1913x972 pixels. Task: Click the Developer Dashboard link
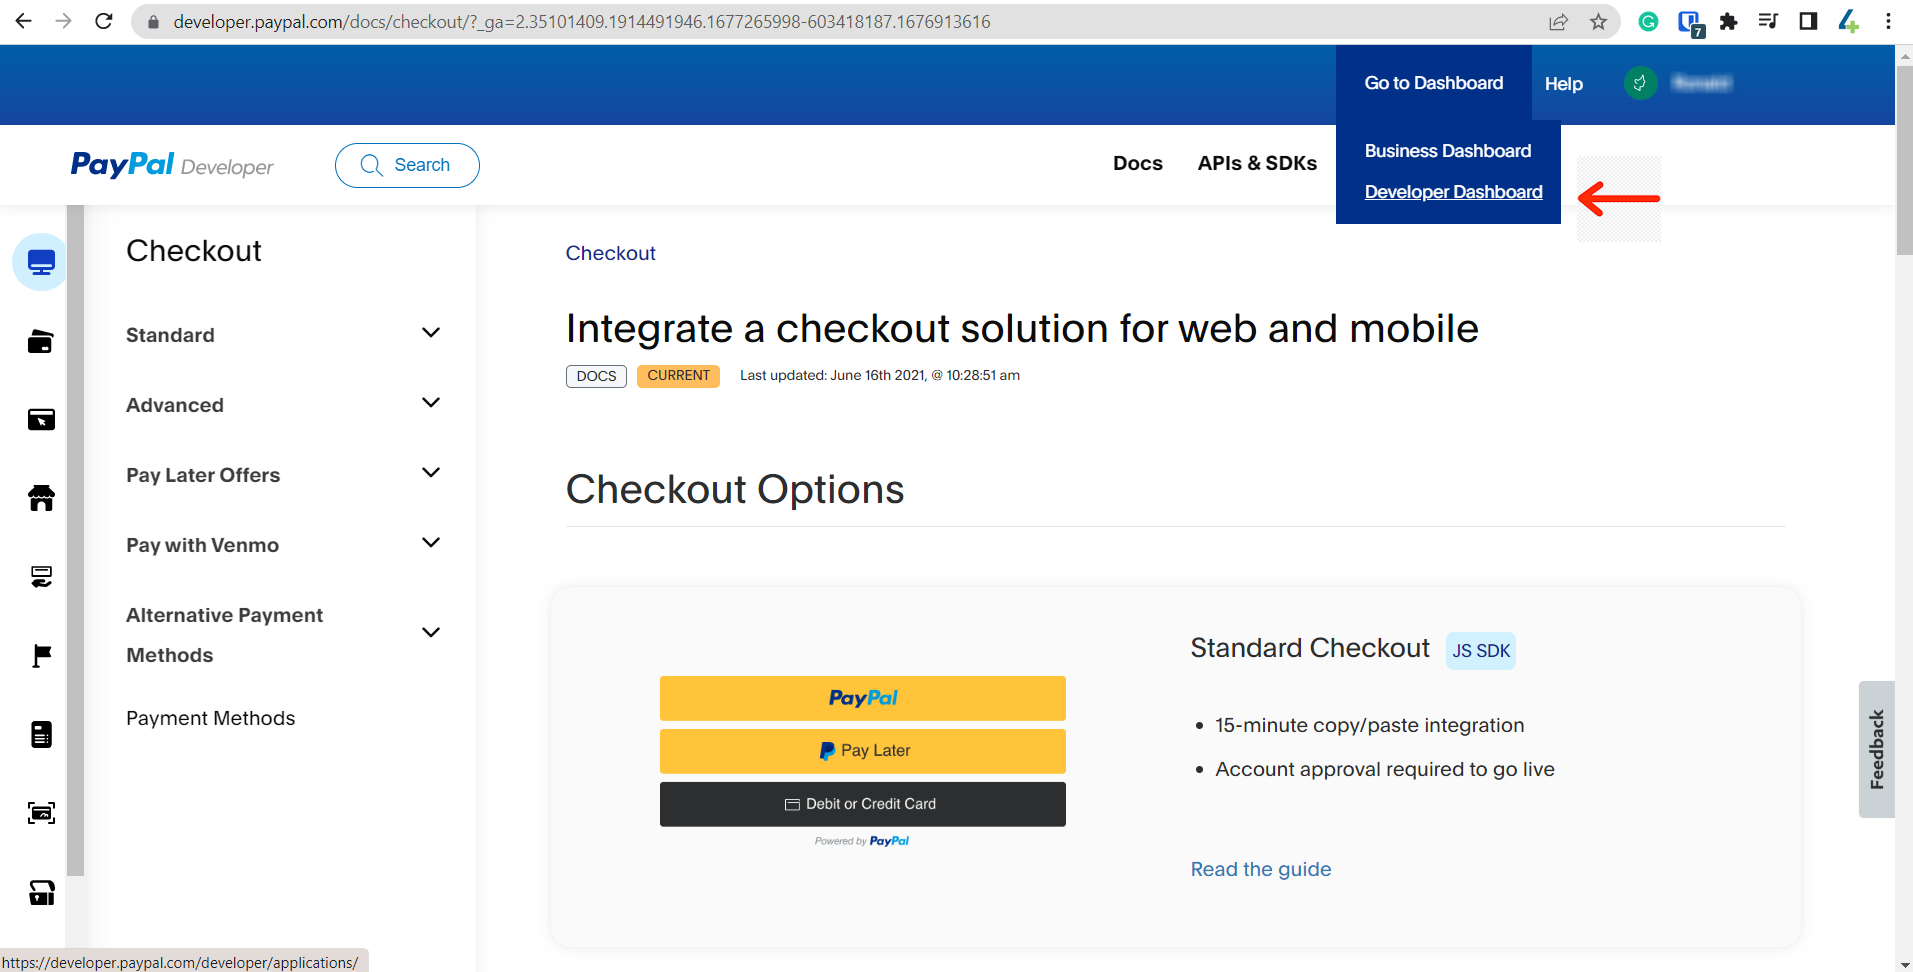coord(1453,192)
